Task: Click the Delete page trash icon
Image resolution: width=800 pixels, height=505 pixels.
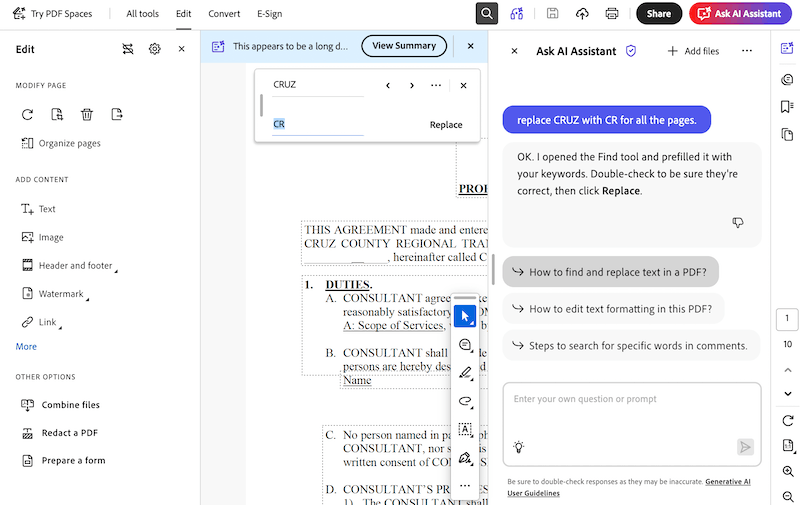Action: click(x=87, y=114)
